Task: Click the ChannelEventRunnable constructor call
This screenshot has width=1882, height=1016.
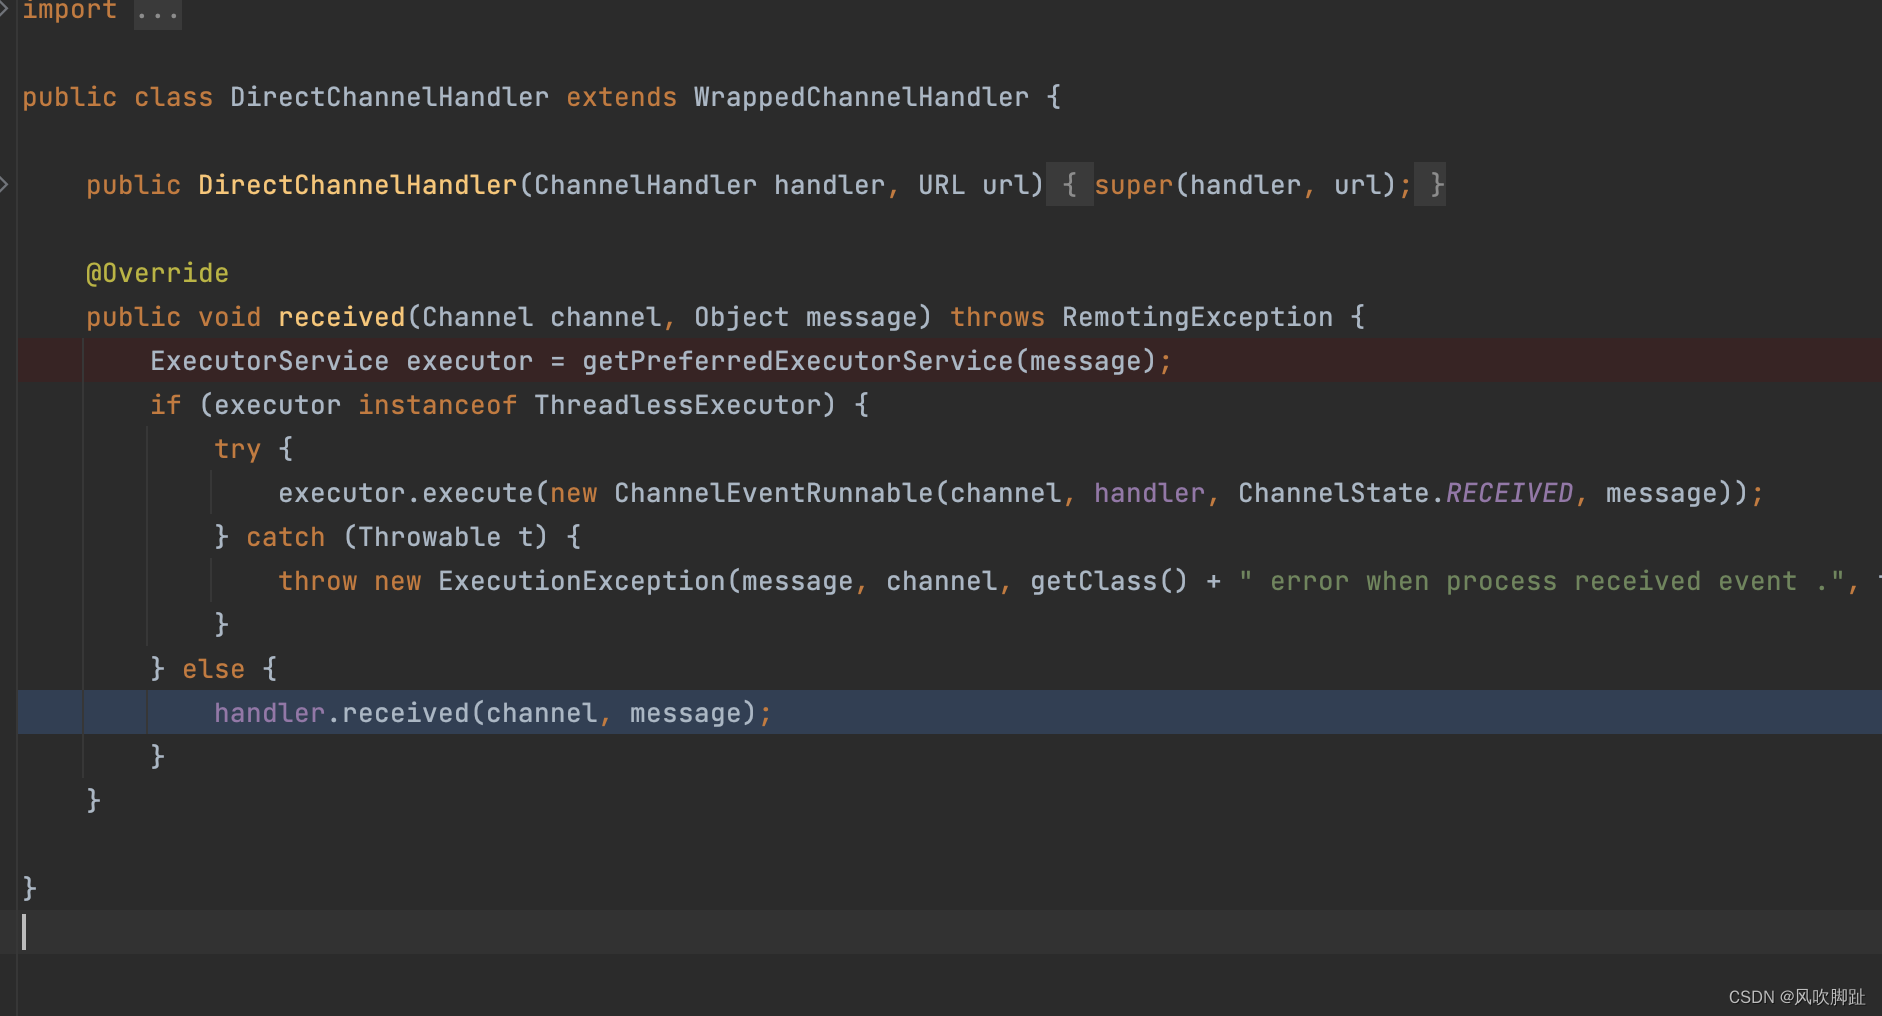Action: (x=773, y=493)
